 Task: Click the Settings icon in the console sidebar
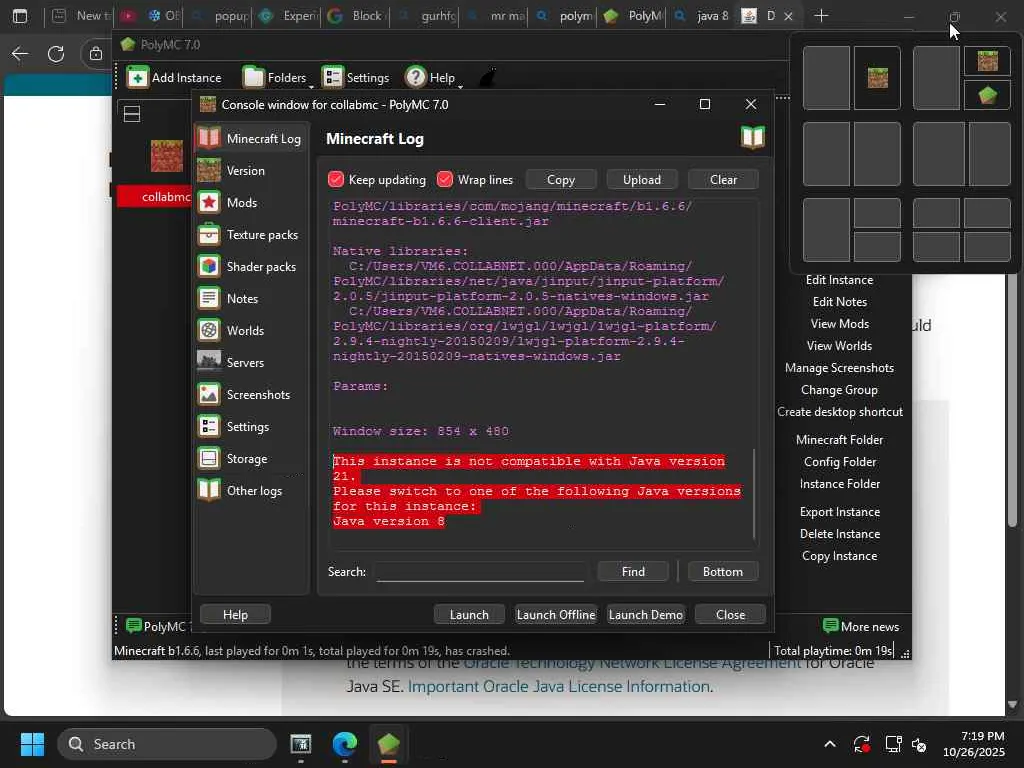pos(209,426)
